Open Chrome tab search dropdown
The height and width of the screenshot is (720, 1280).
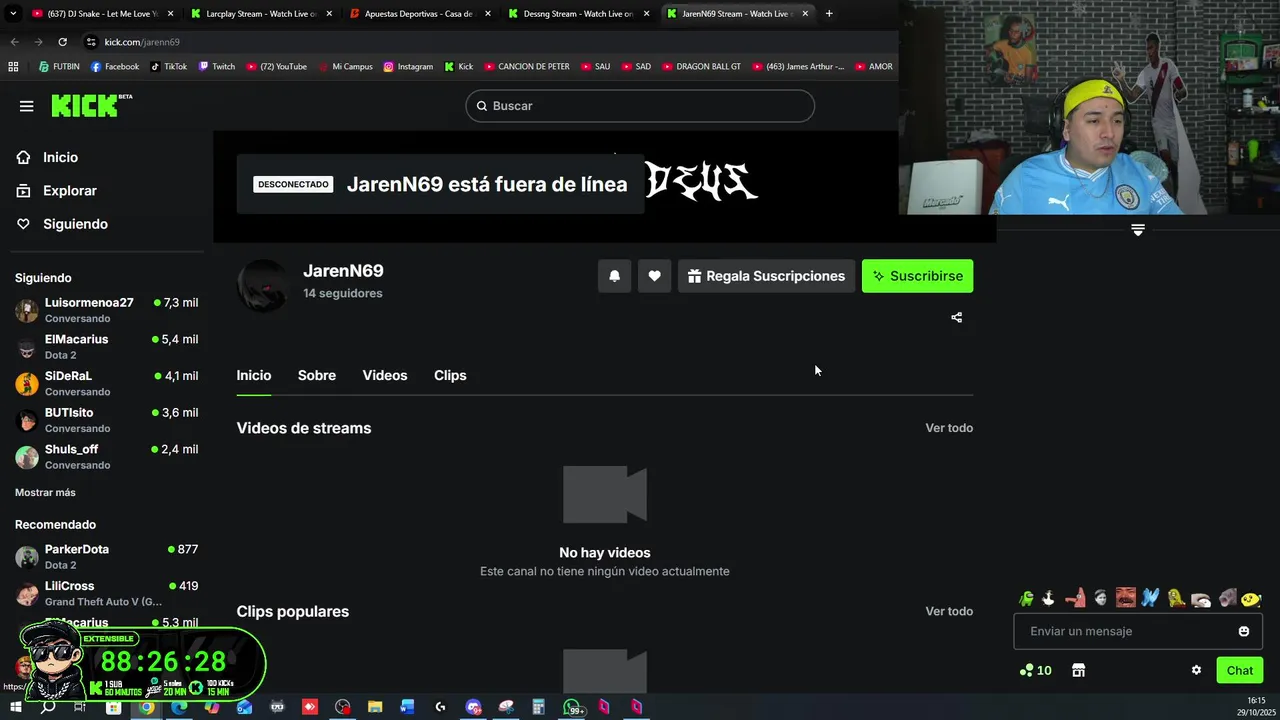pyautogui.click(x=13, y=14)
